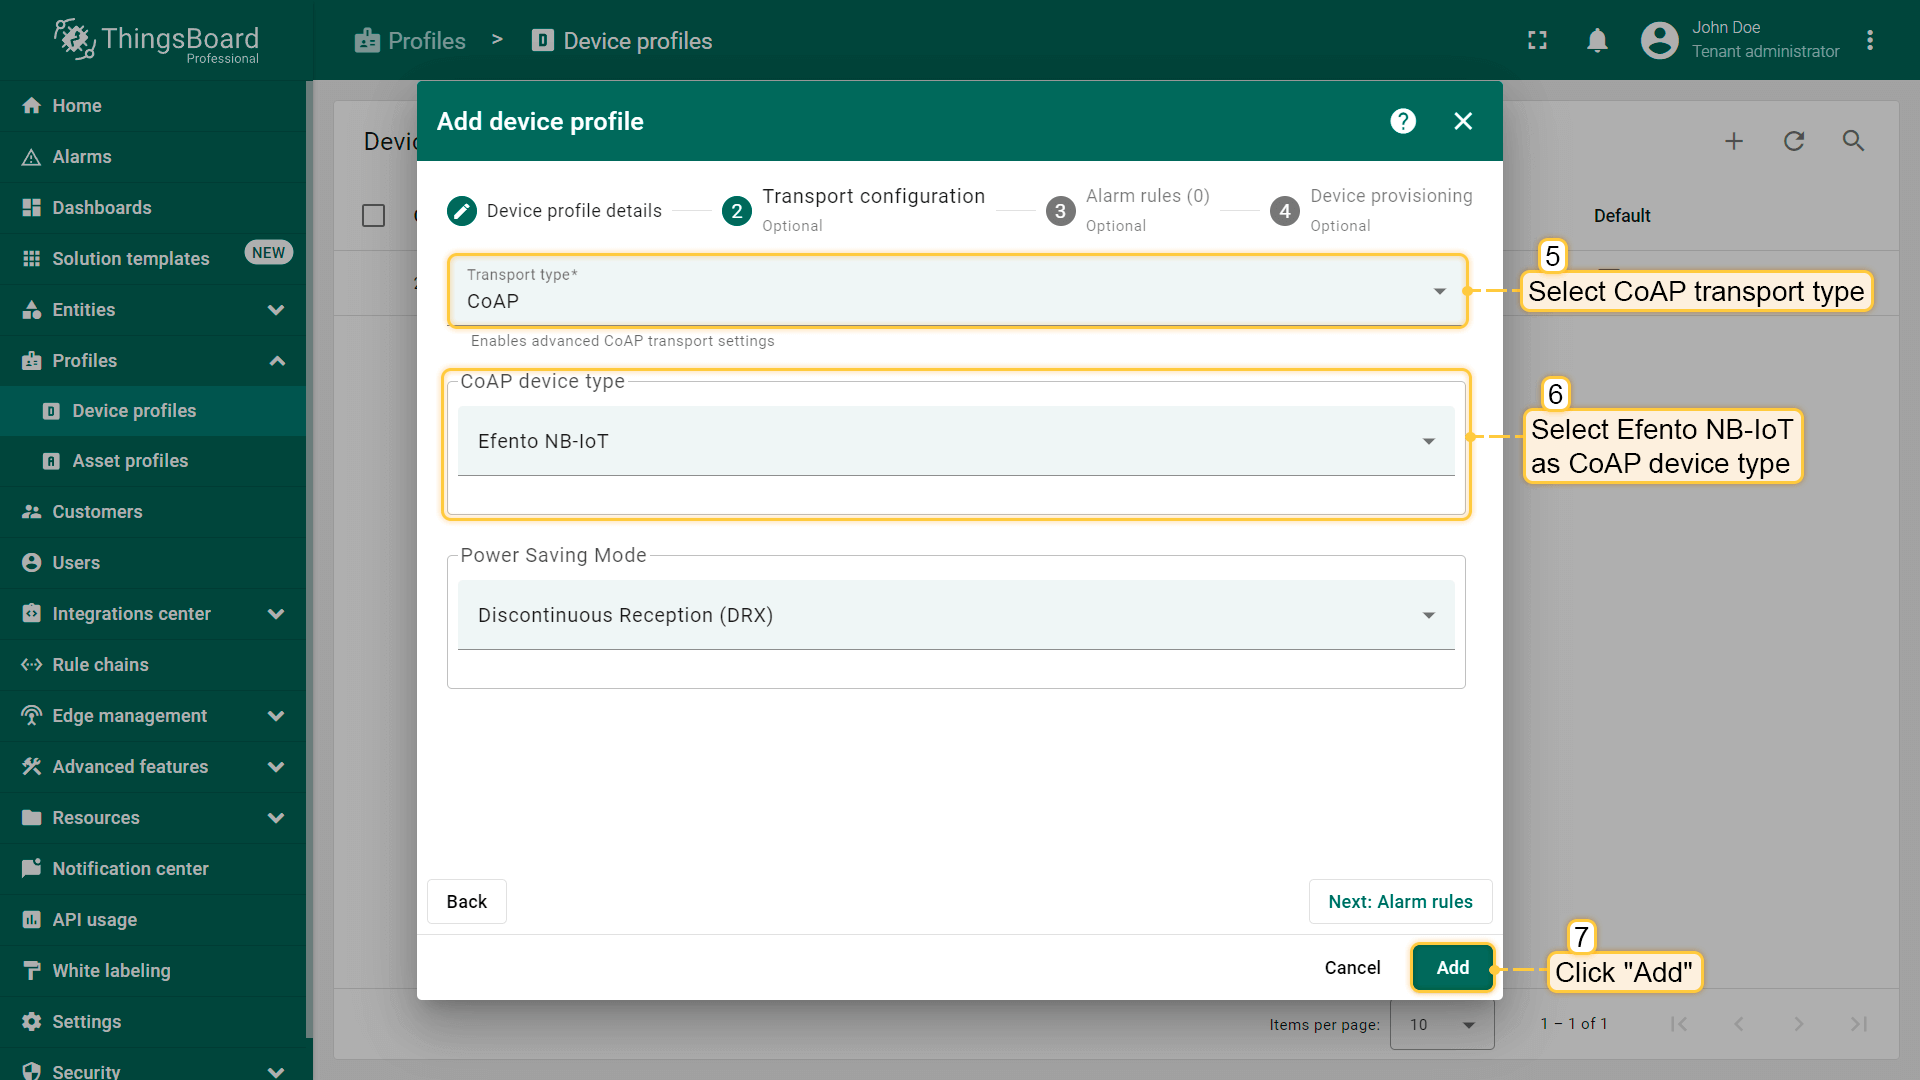Click the refresh icon in device profiles table
Viewport: 1920px width, 1080px height.
click(x=1794, y=141)
